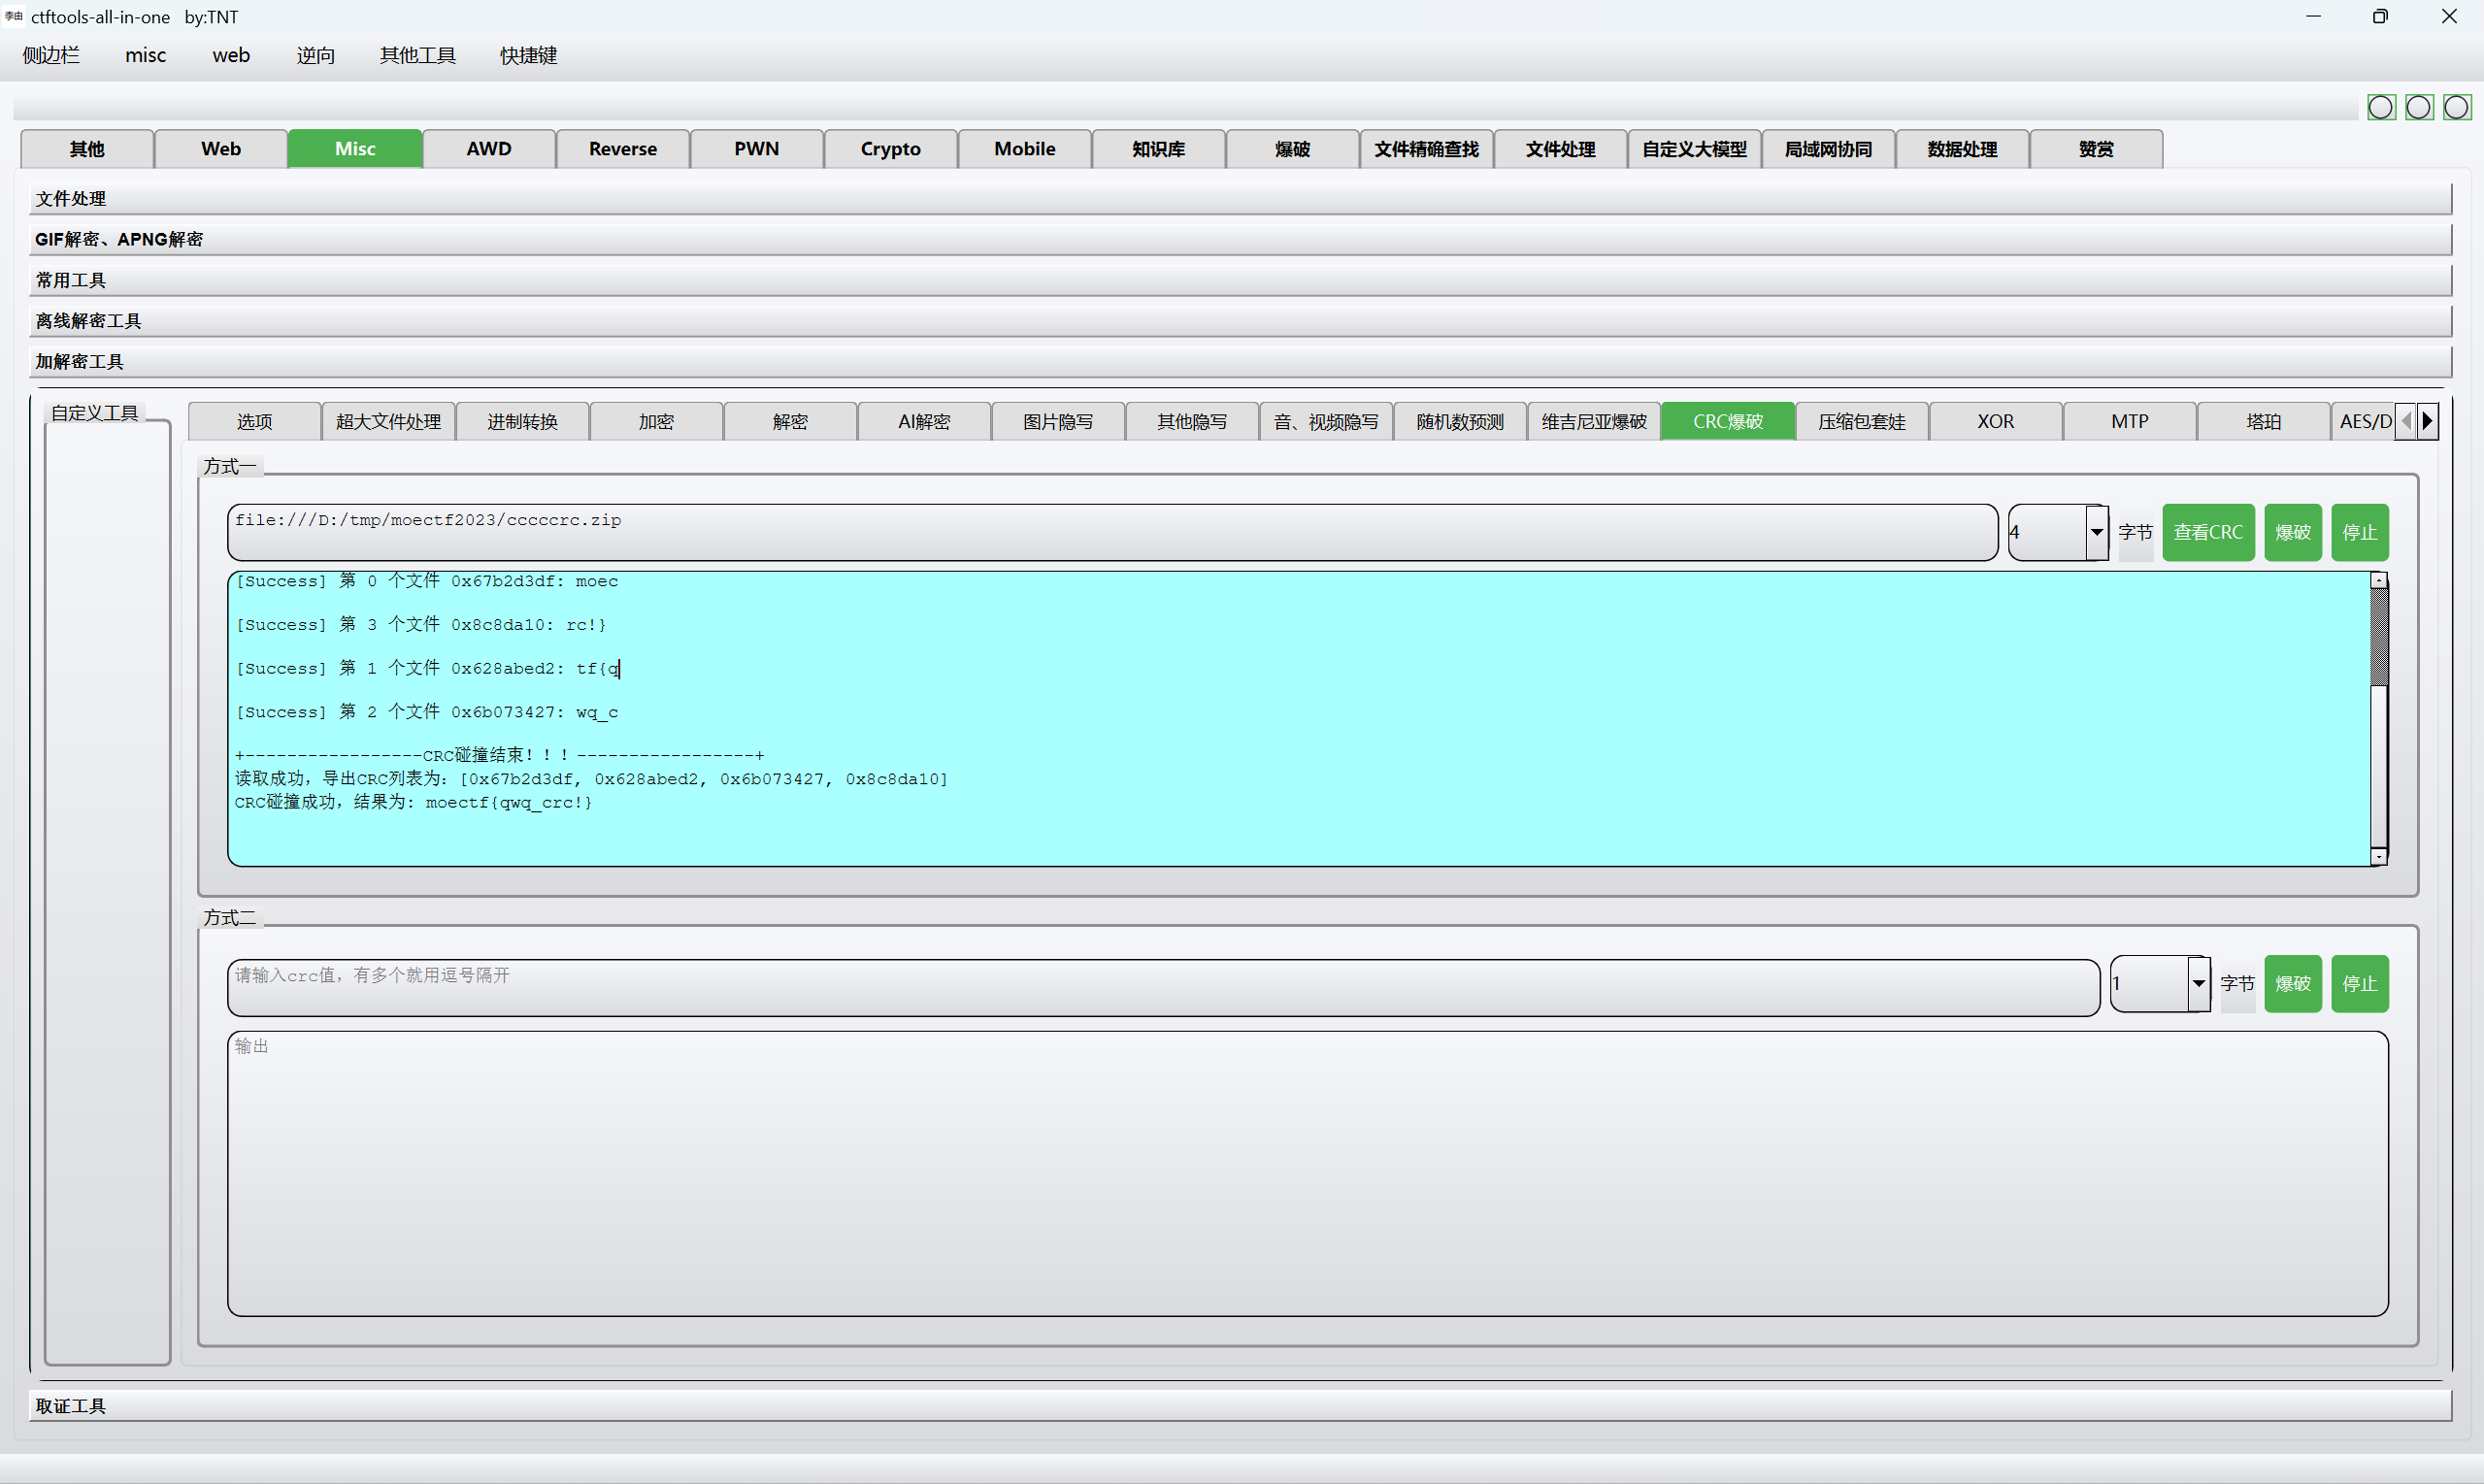Screen dimensions: 2484x1484
Task: Select the 选项 sub-tab
Action: 255,421
